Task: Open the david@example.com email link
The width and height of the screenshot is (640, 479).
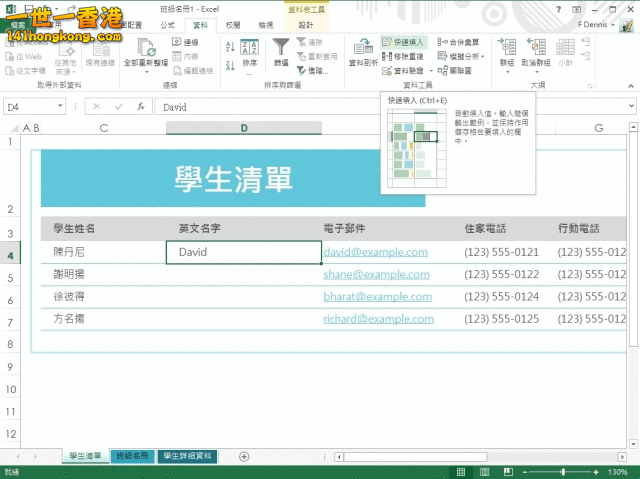Action: point(375,252)
